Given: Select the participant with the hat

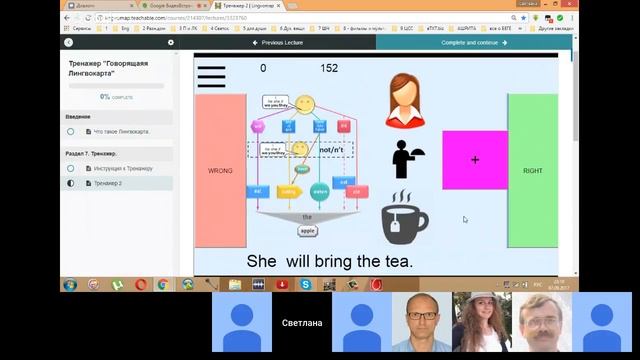Looking at the screenshot, I should (482, 322).
